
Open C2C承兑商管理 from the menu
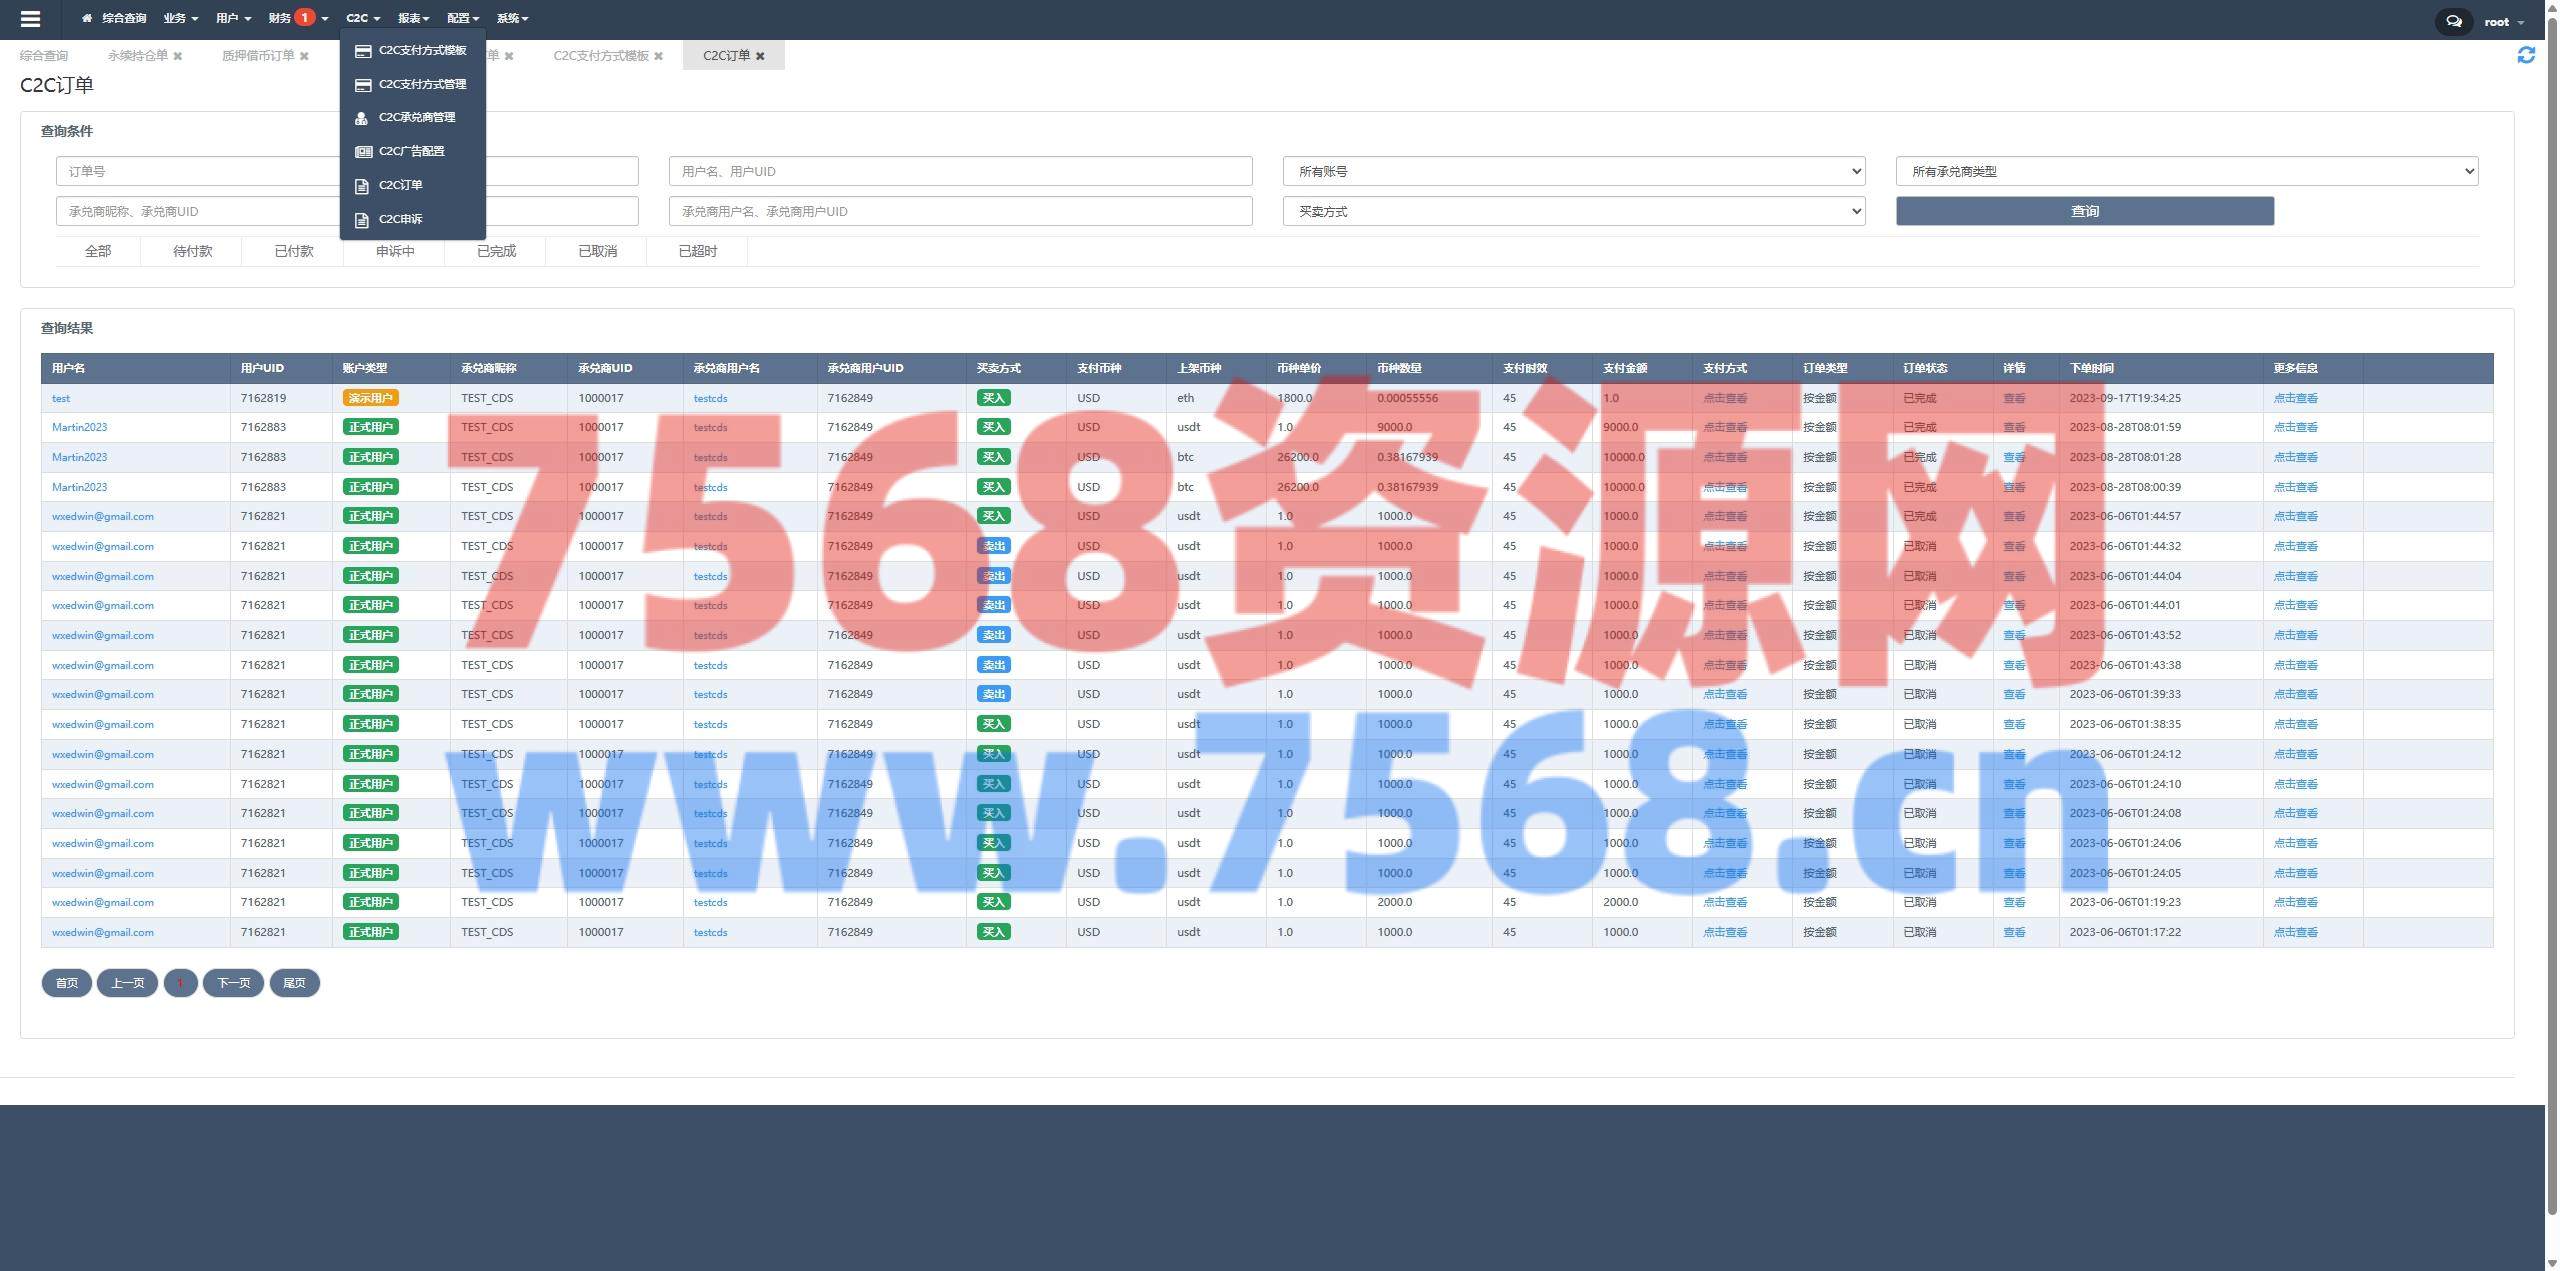point(416,117)
